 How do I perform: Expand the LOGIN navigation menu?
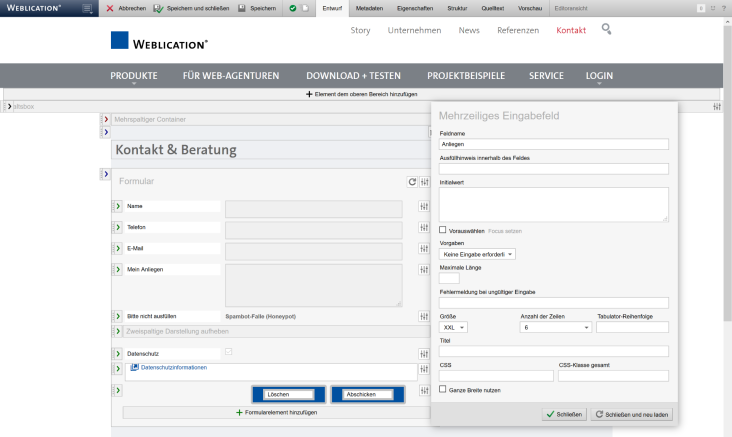[599, 76]
